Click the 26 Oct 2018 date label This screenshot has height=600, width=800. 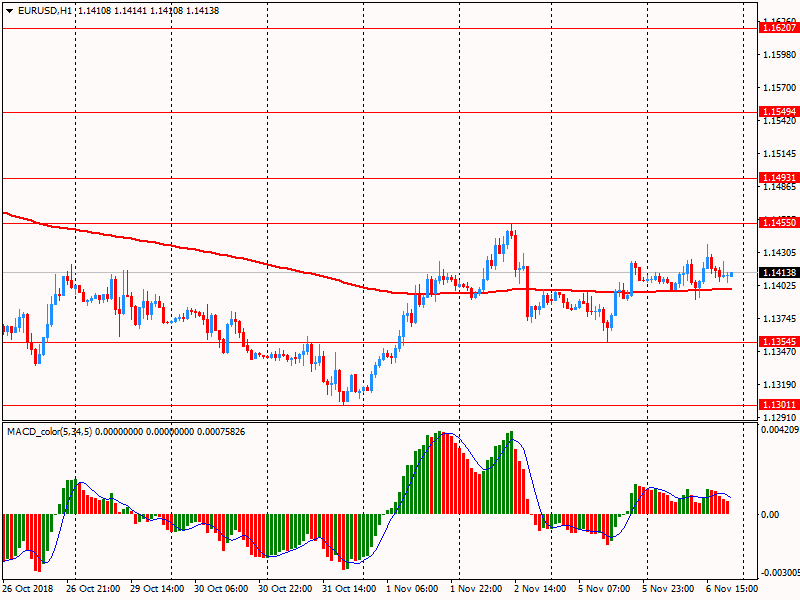28,589
